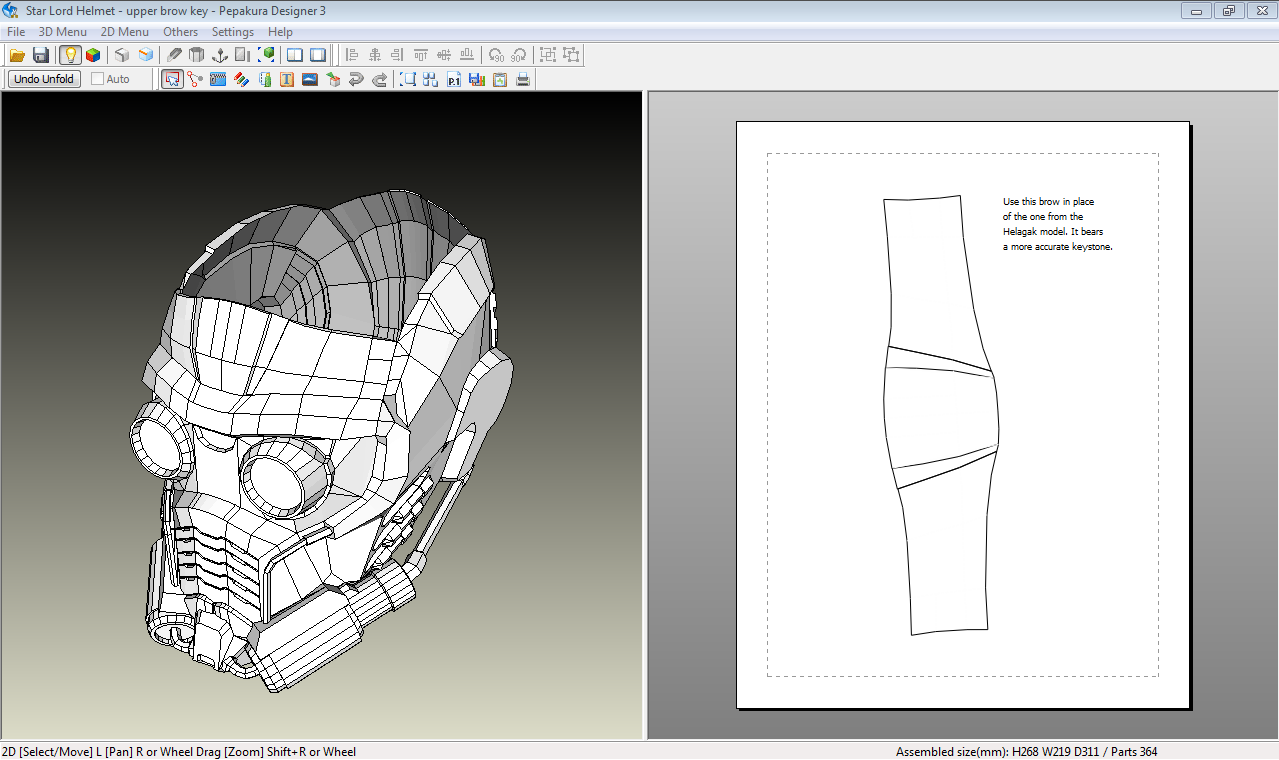
Task: Open the Settings menu
Action: pyautogui.click(x=233, y=32)
